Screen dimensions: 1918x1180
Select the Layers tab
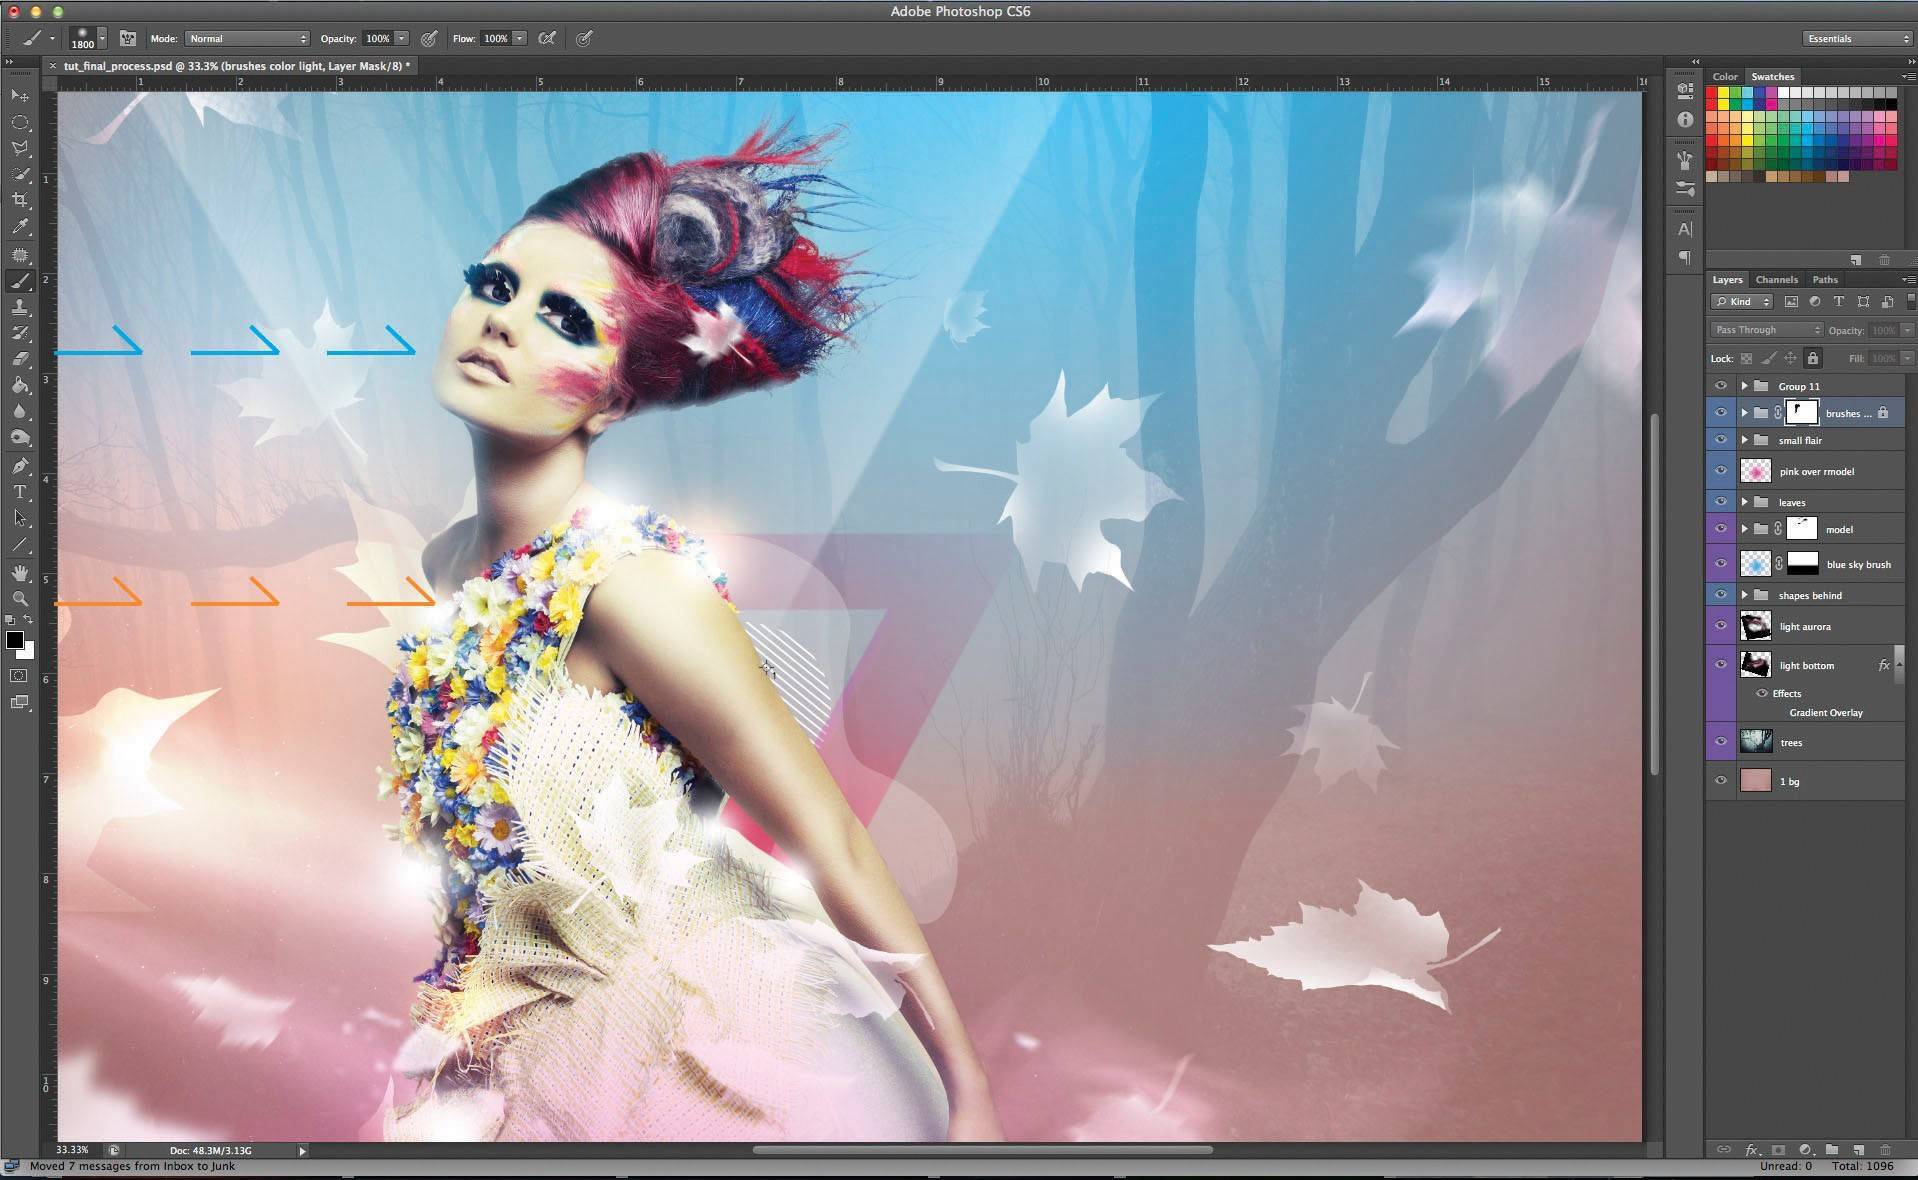click(x=1727, y=280)
